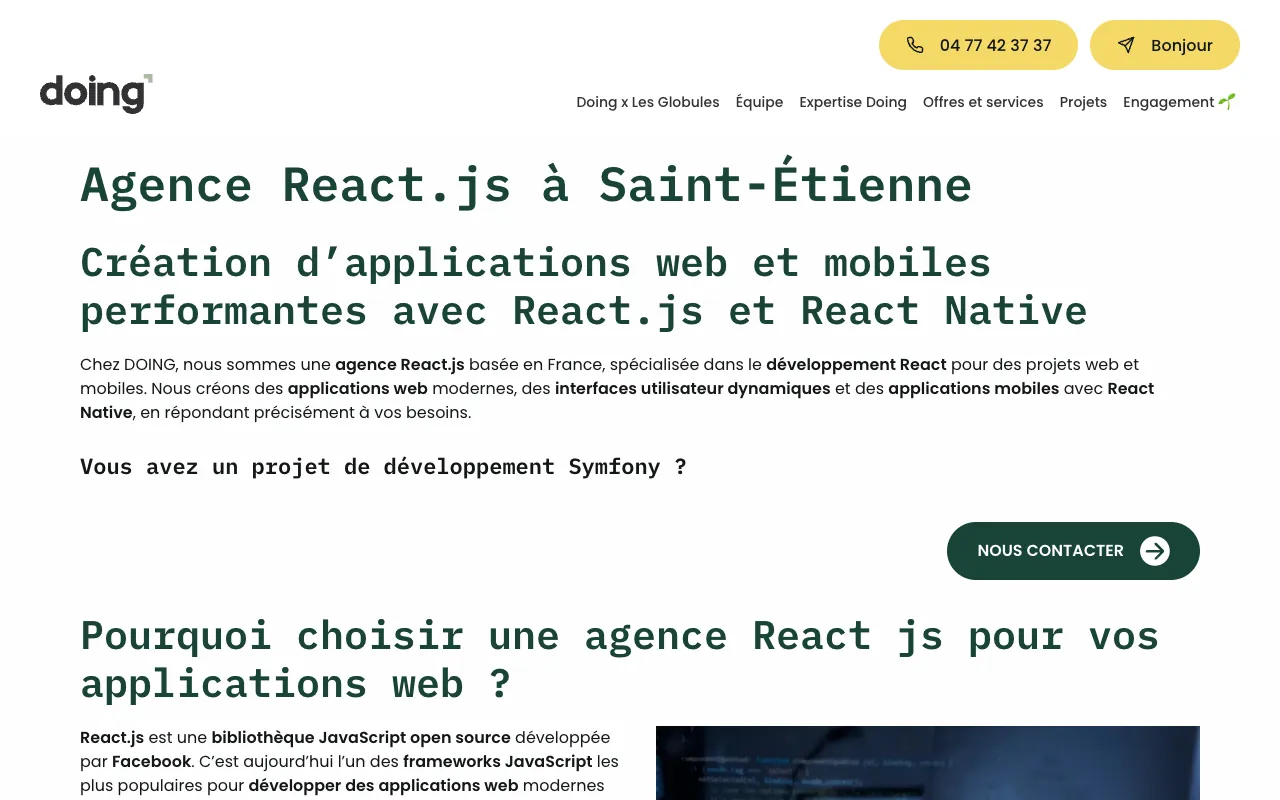Open the Bonjour contact button

1165,45
